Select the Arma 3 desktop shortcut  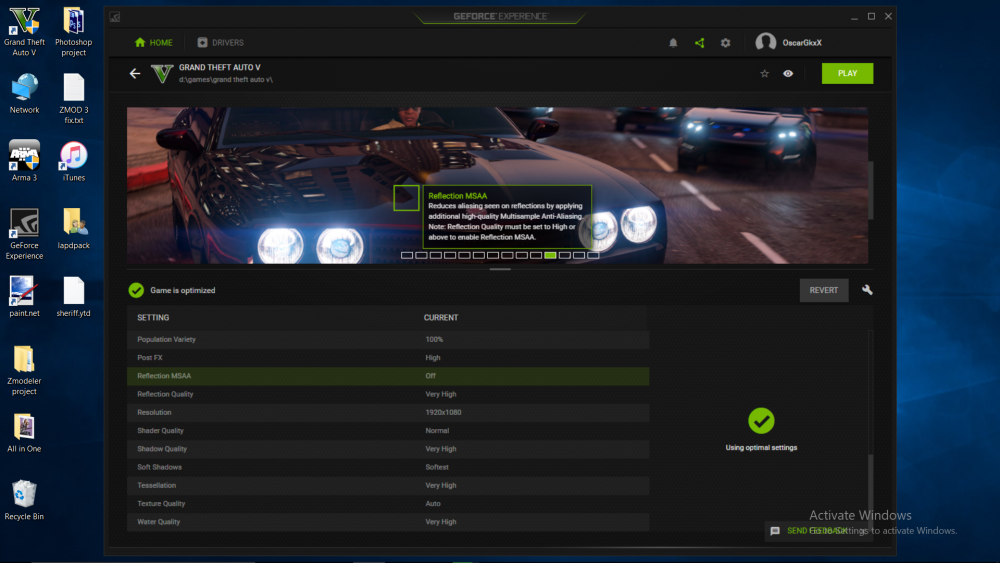click(24, 161)
